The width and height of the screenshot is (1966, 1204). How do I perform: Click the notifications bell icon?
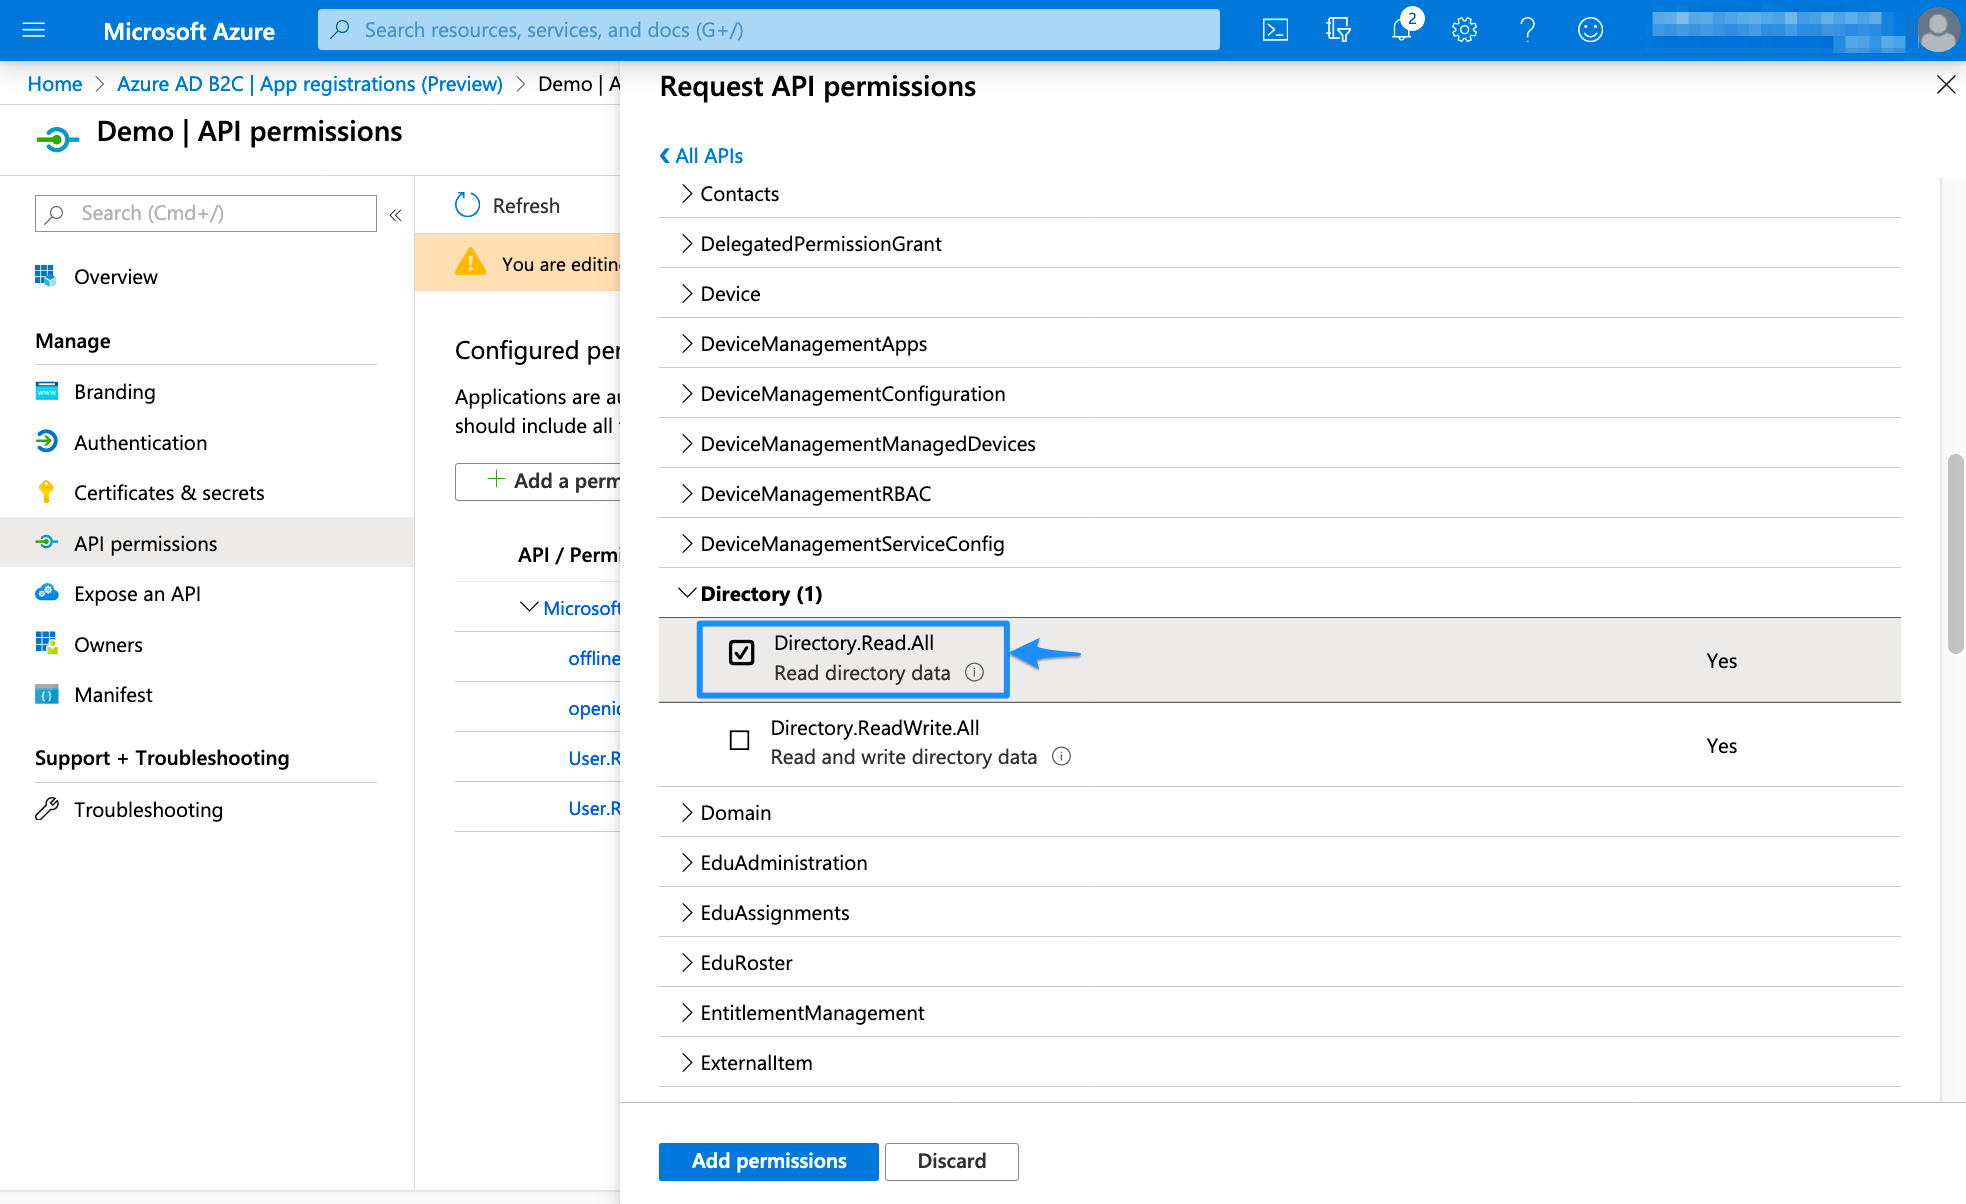point(1401,30)
